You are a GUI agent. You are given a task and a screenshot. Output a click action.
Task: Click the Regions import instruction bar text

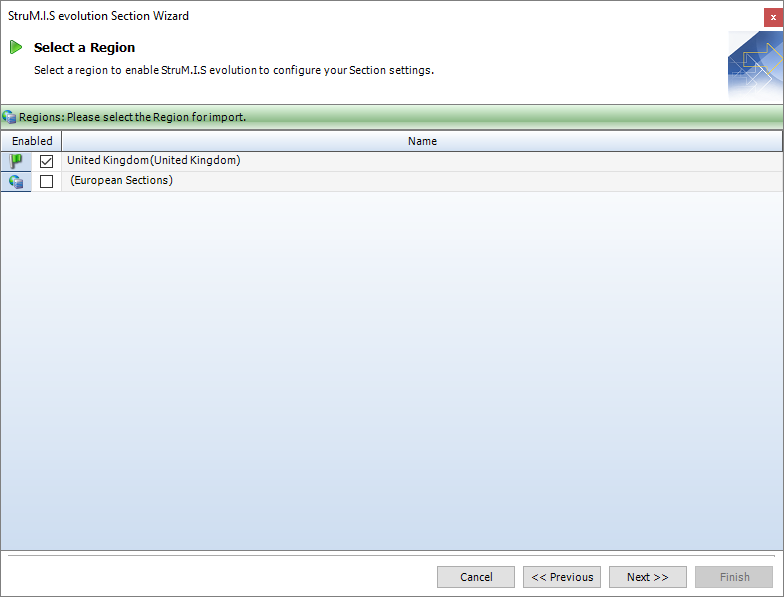pyautogui.click(x=132, y=117)
